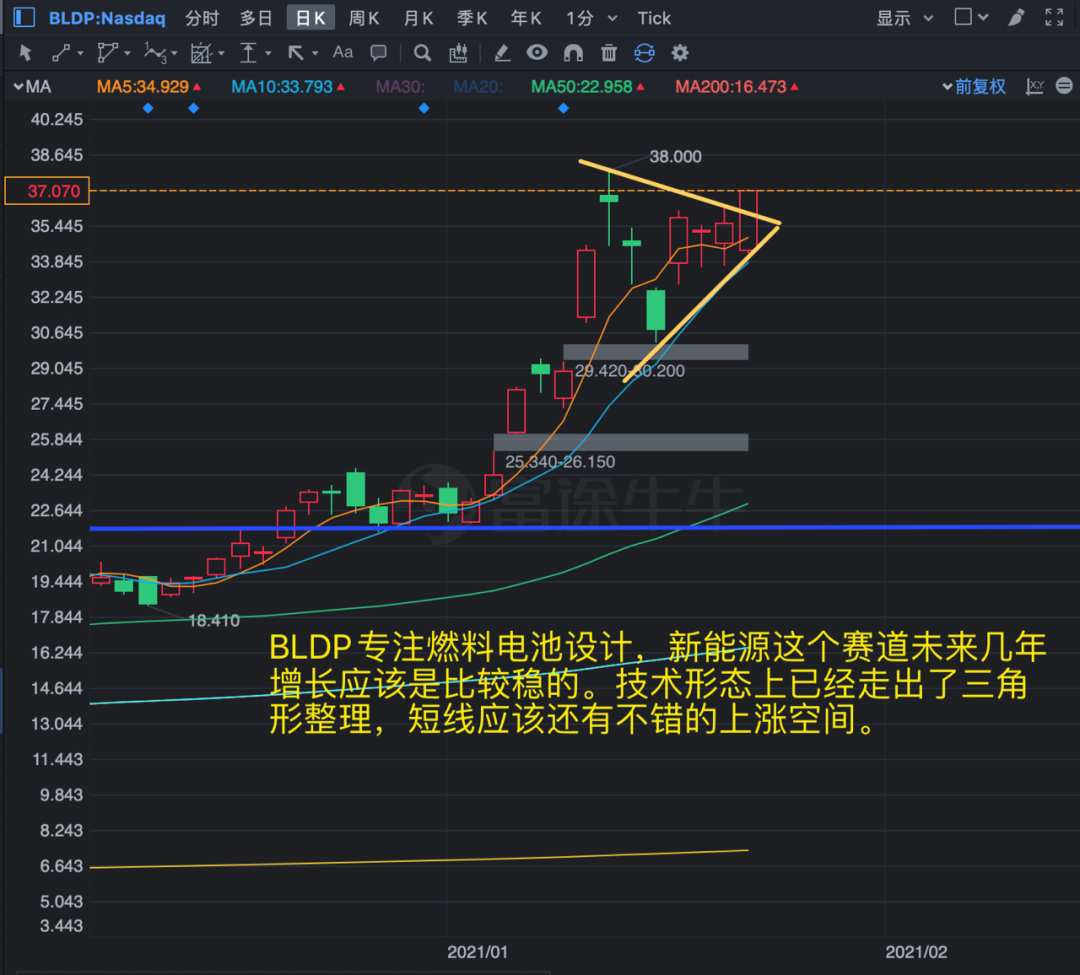Select the arrow annotation tool
The width and height of the screenshot is (1080, 975).
coord(296,53)
